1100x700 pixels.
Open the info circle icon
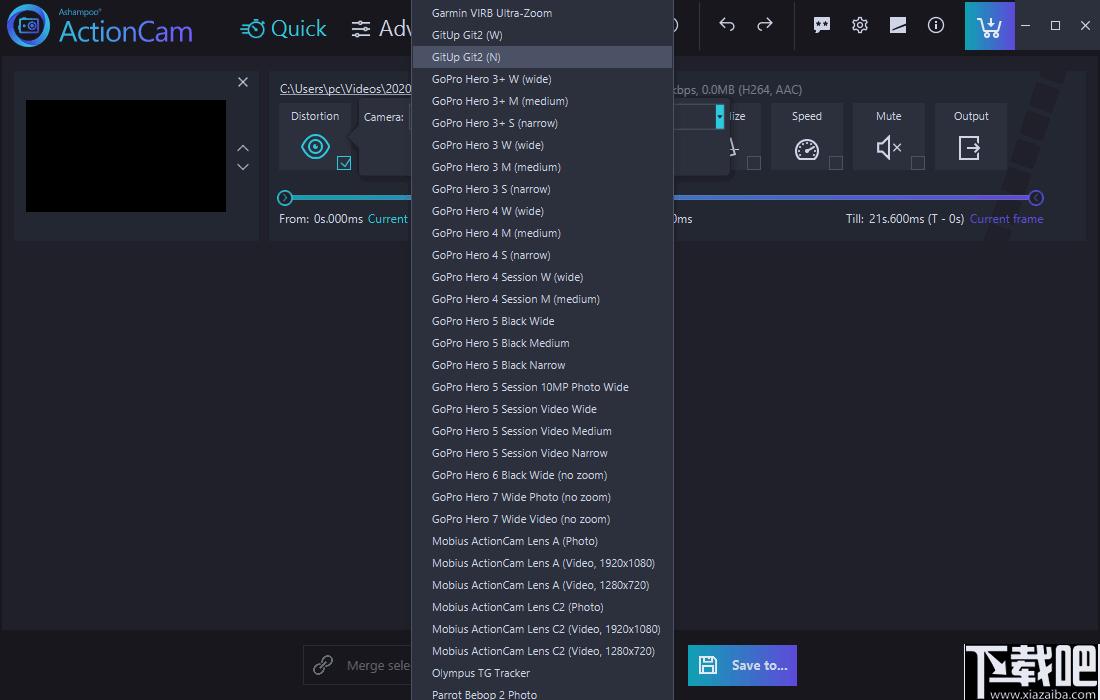pyautogui.click(x=936, y=25)
